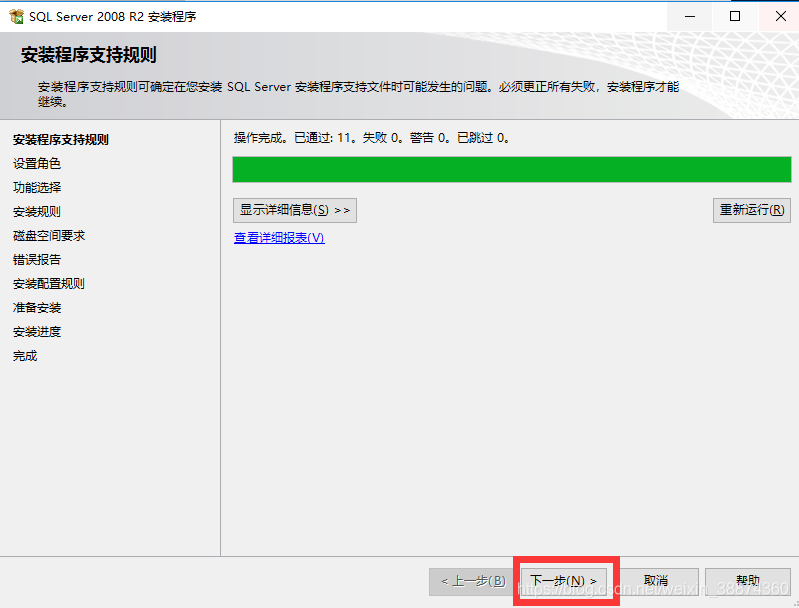Close the SQL Server setup window
This screenshot has height=608, width=799.
pyautogui.click(x=780, y=16)
